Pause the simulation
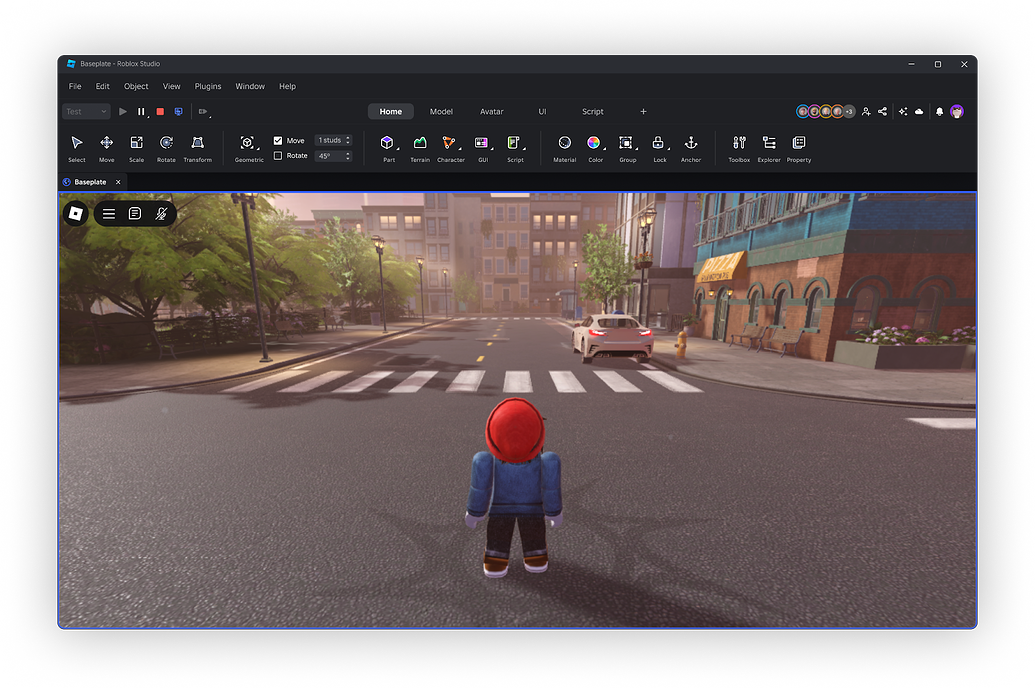1035x688 pixels. click(141, 111)
